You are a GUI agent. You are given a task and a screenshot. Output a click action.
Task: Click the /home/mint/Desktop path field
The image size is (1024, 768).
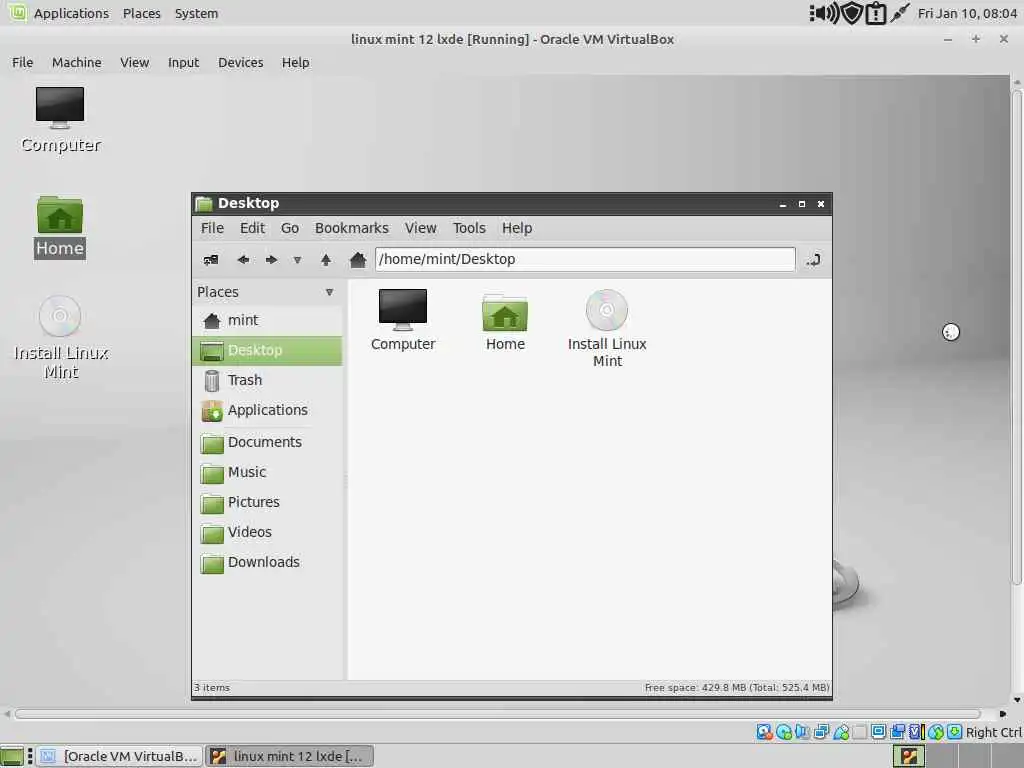(585, 259)
